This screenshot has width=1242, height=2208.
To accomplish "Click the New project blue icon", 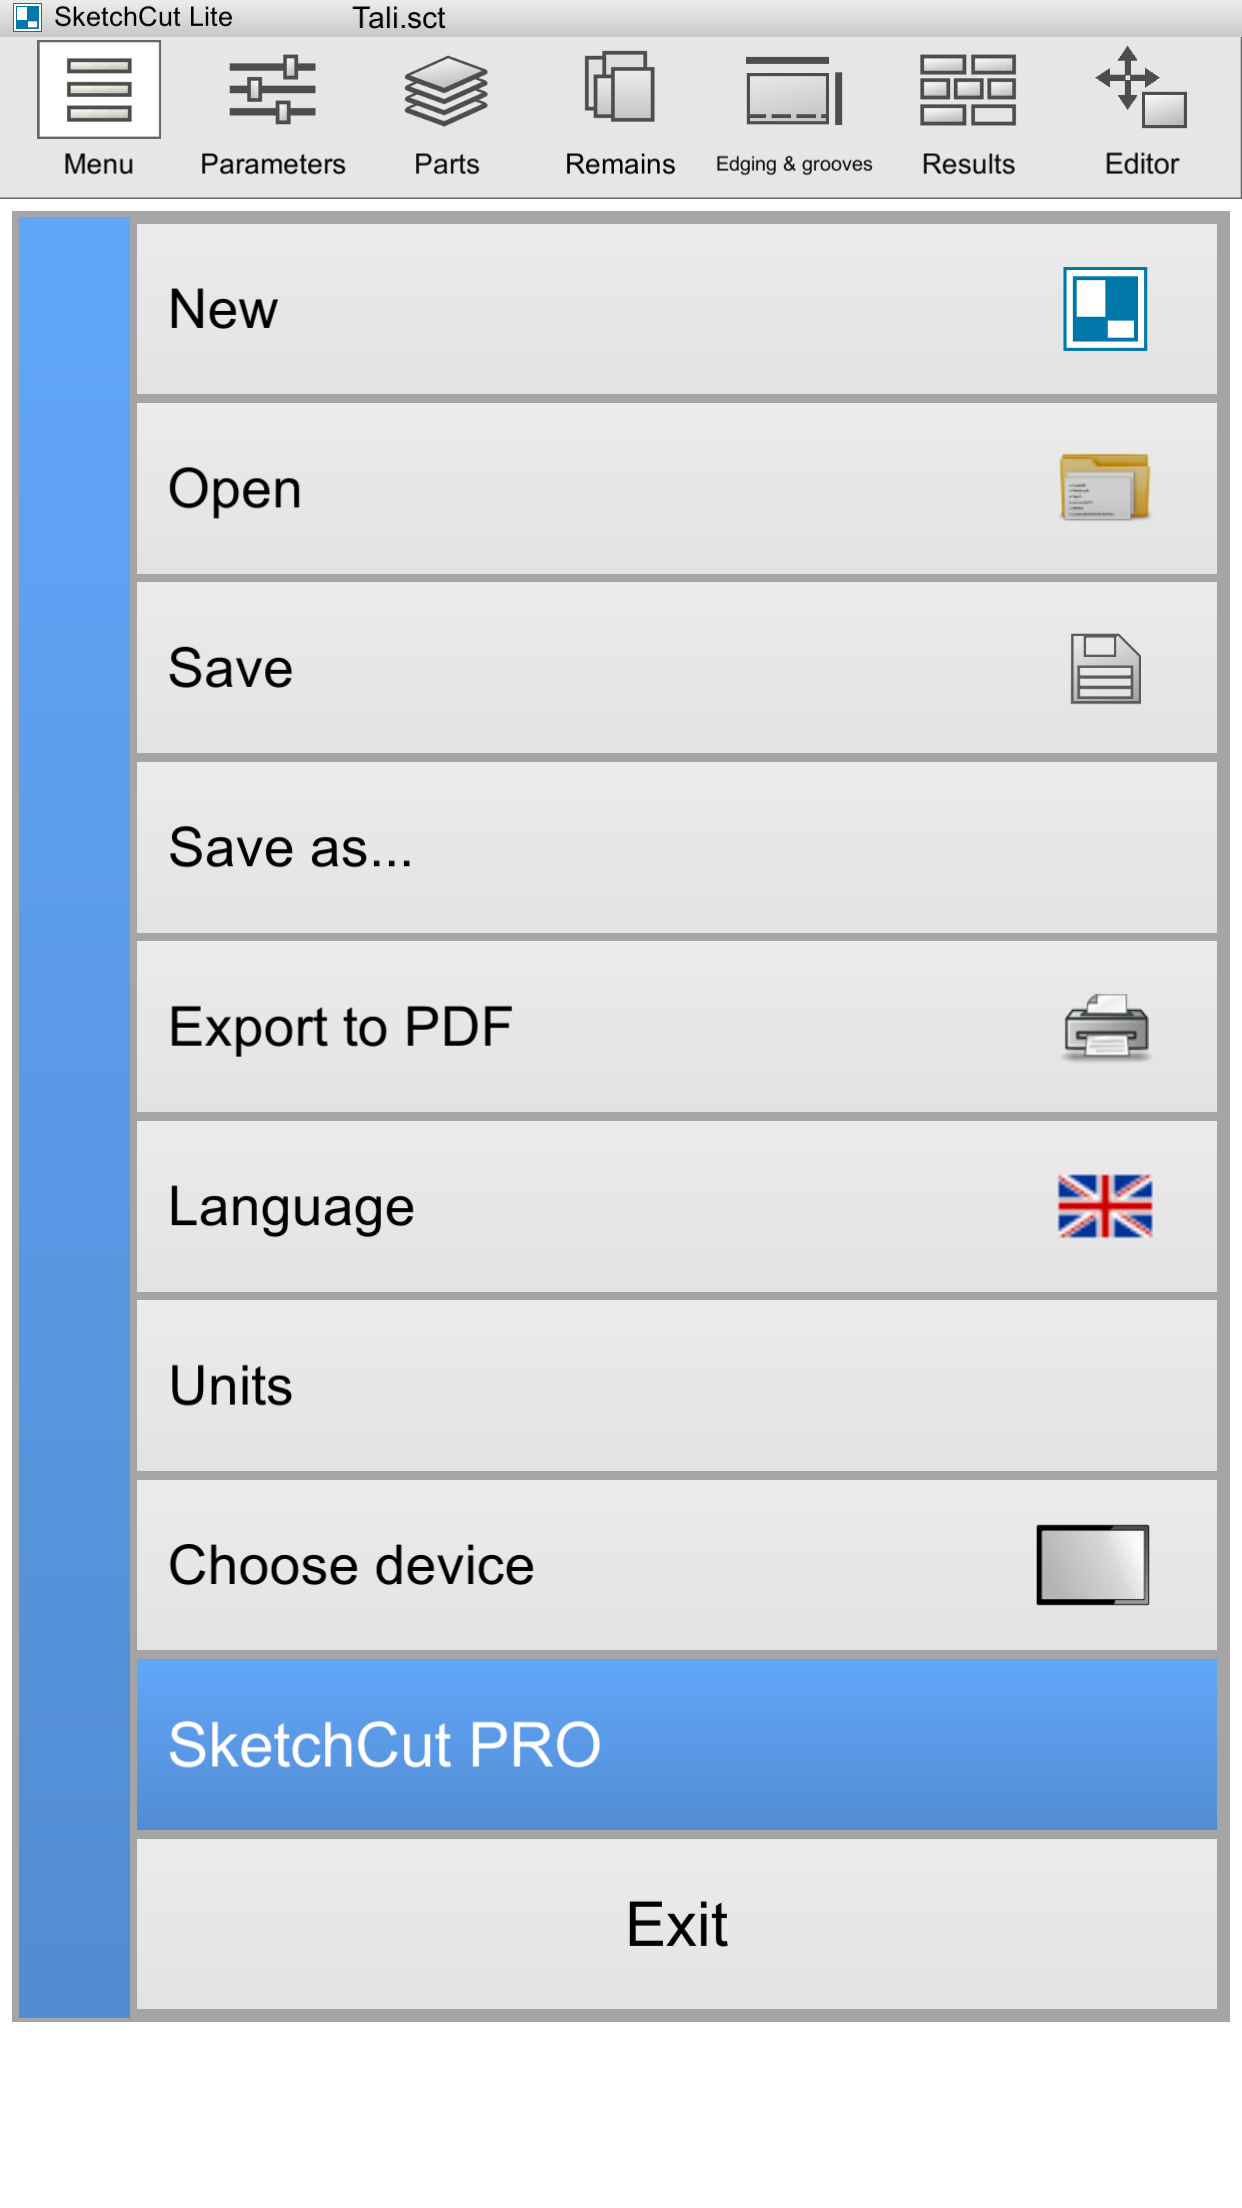I will coord(1105,309).
